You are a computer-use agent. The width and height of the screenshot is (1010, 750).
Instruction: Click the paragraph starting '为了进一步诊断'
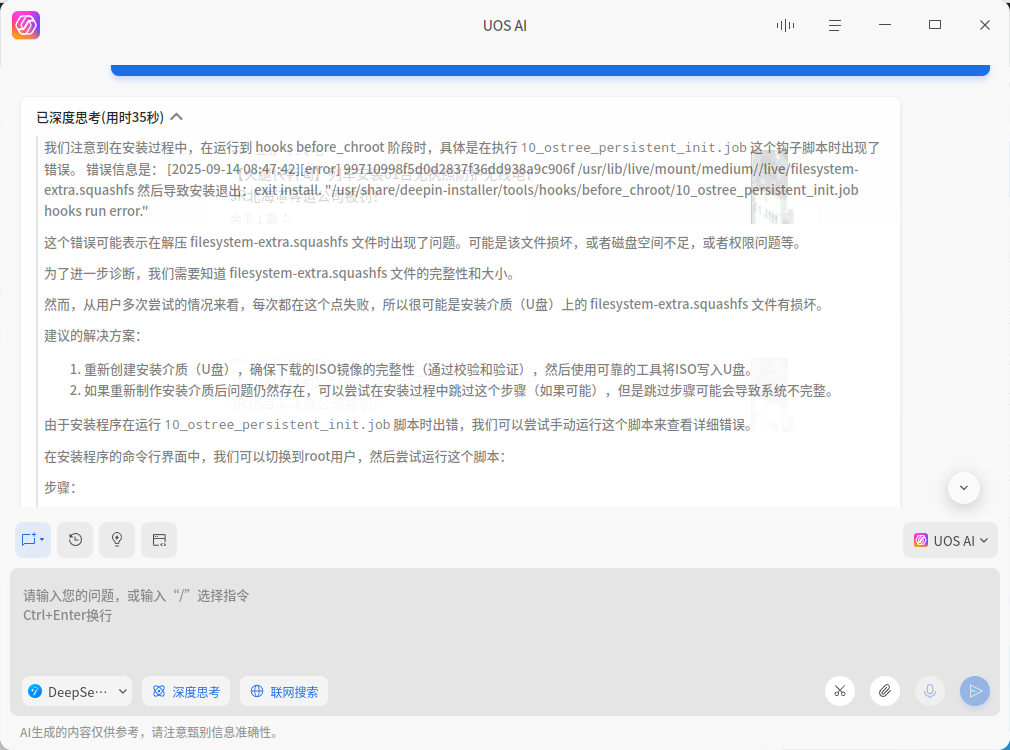coord(281,274)
